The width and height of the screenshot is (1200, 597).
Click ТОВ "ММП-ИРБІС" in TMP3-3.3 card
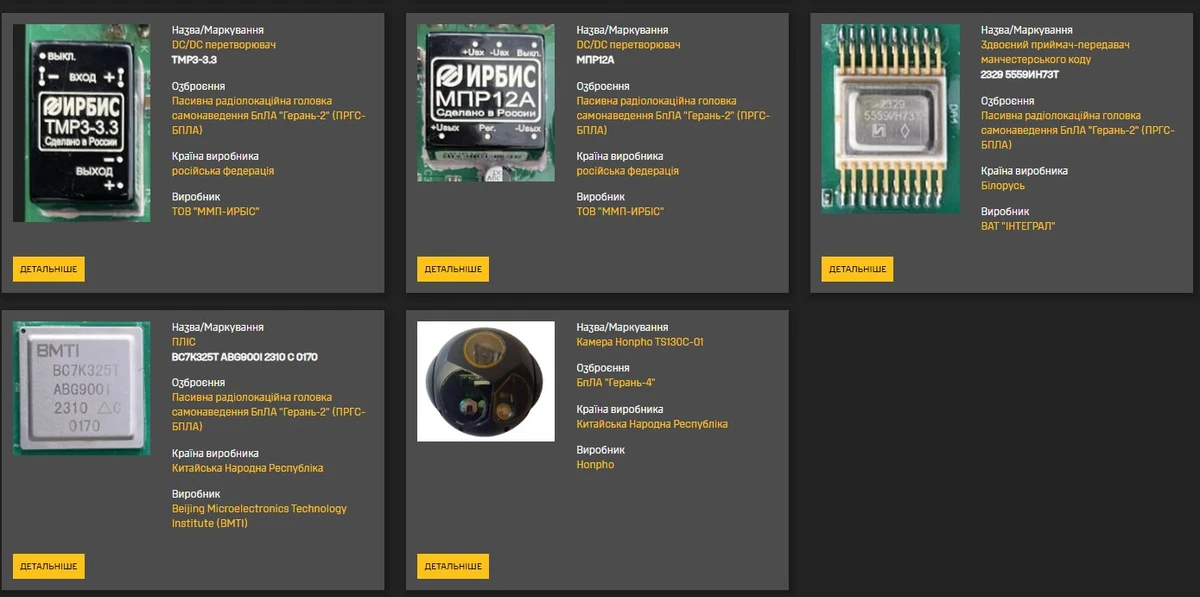coord(216,211)
